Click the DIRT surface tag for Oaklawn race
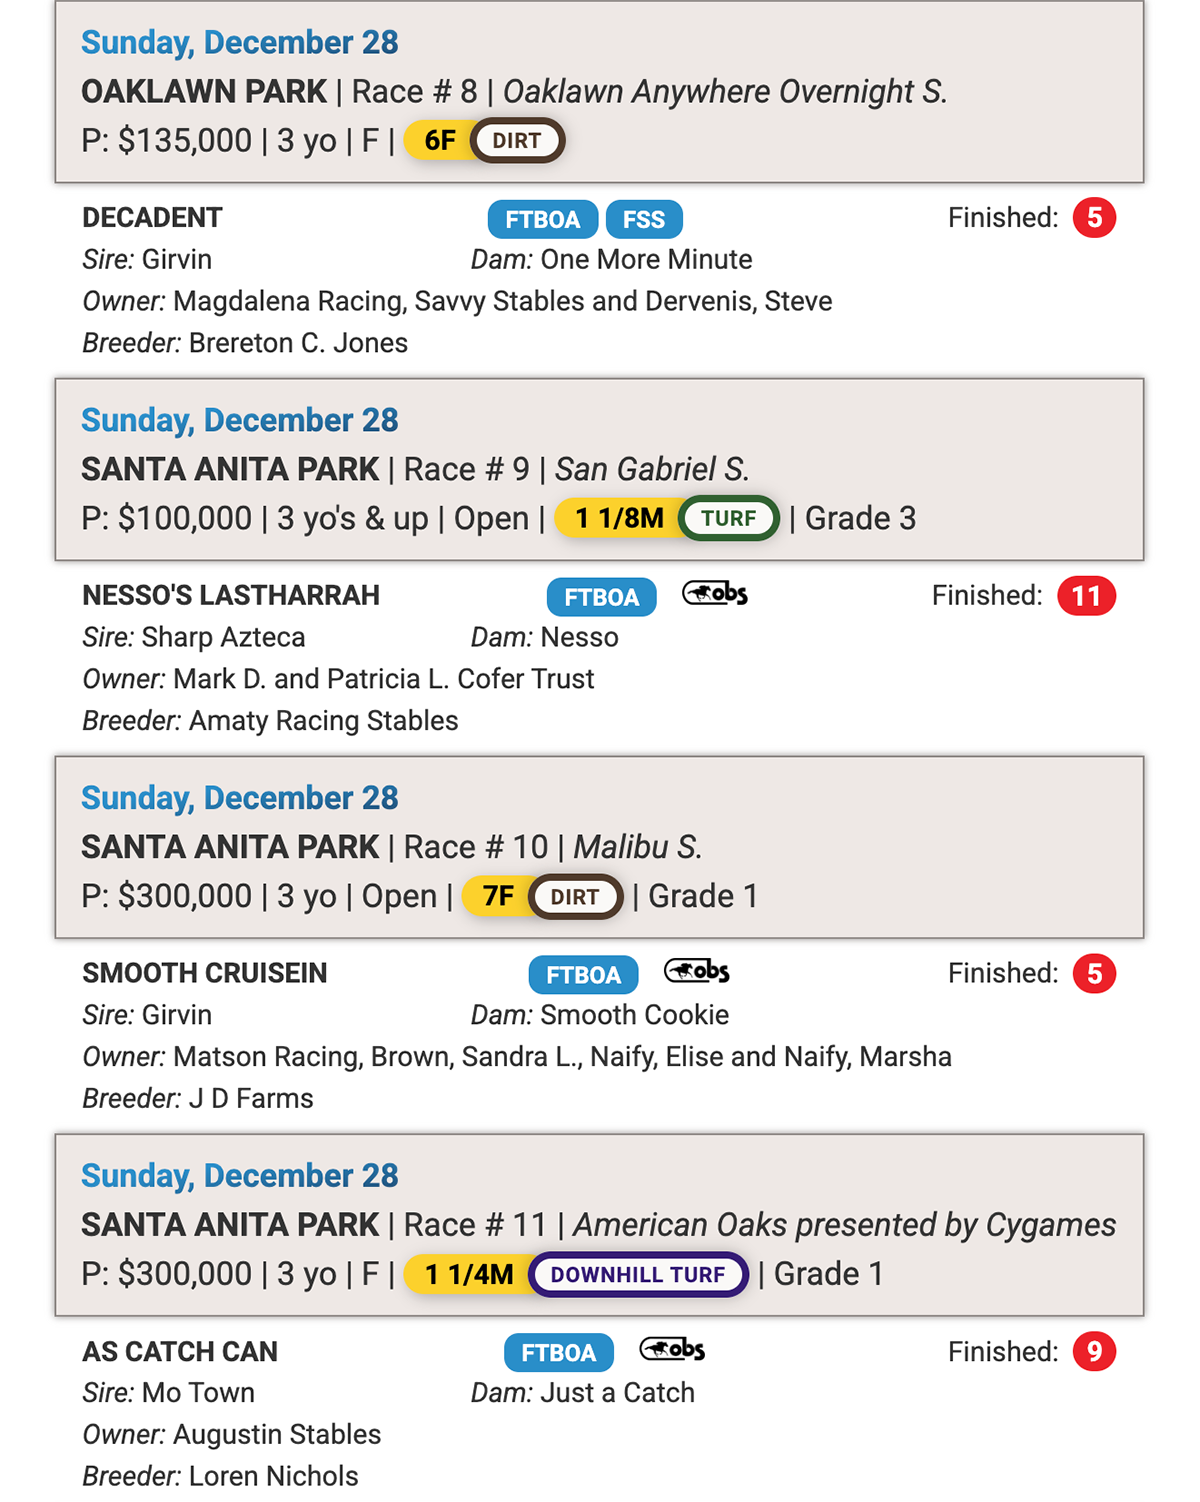This screenshot has height=1502, width=1200. (517, 141)
